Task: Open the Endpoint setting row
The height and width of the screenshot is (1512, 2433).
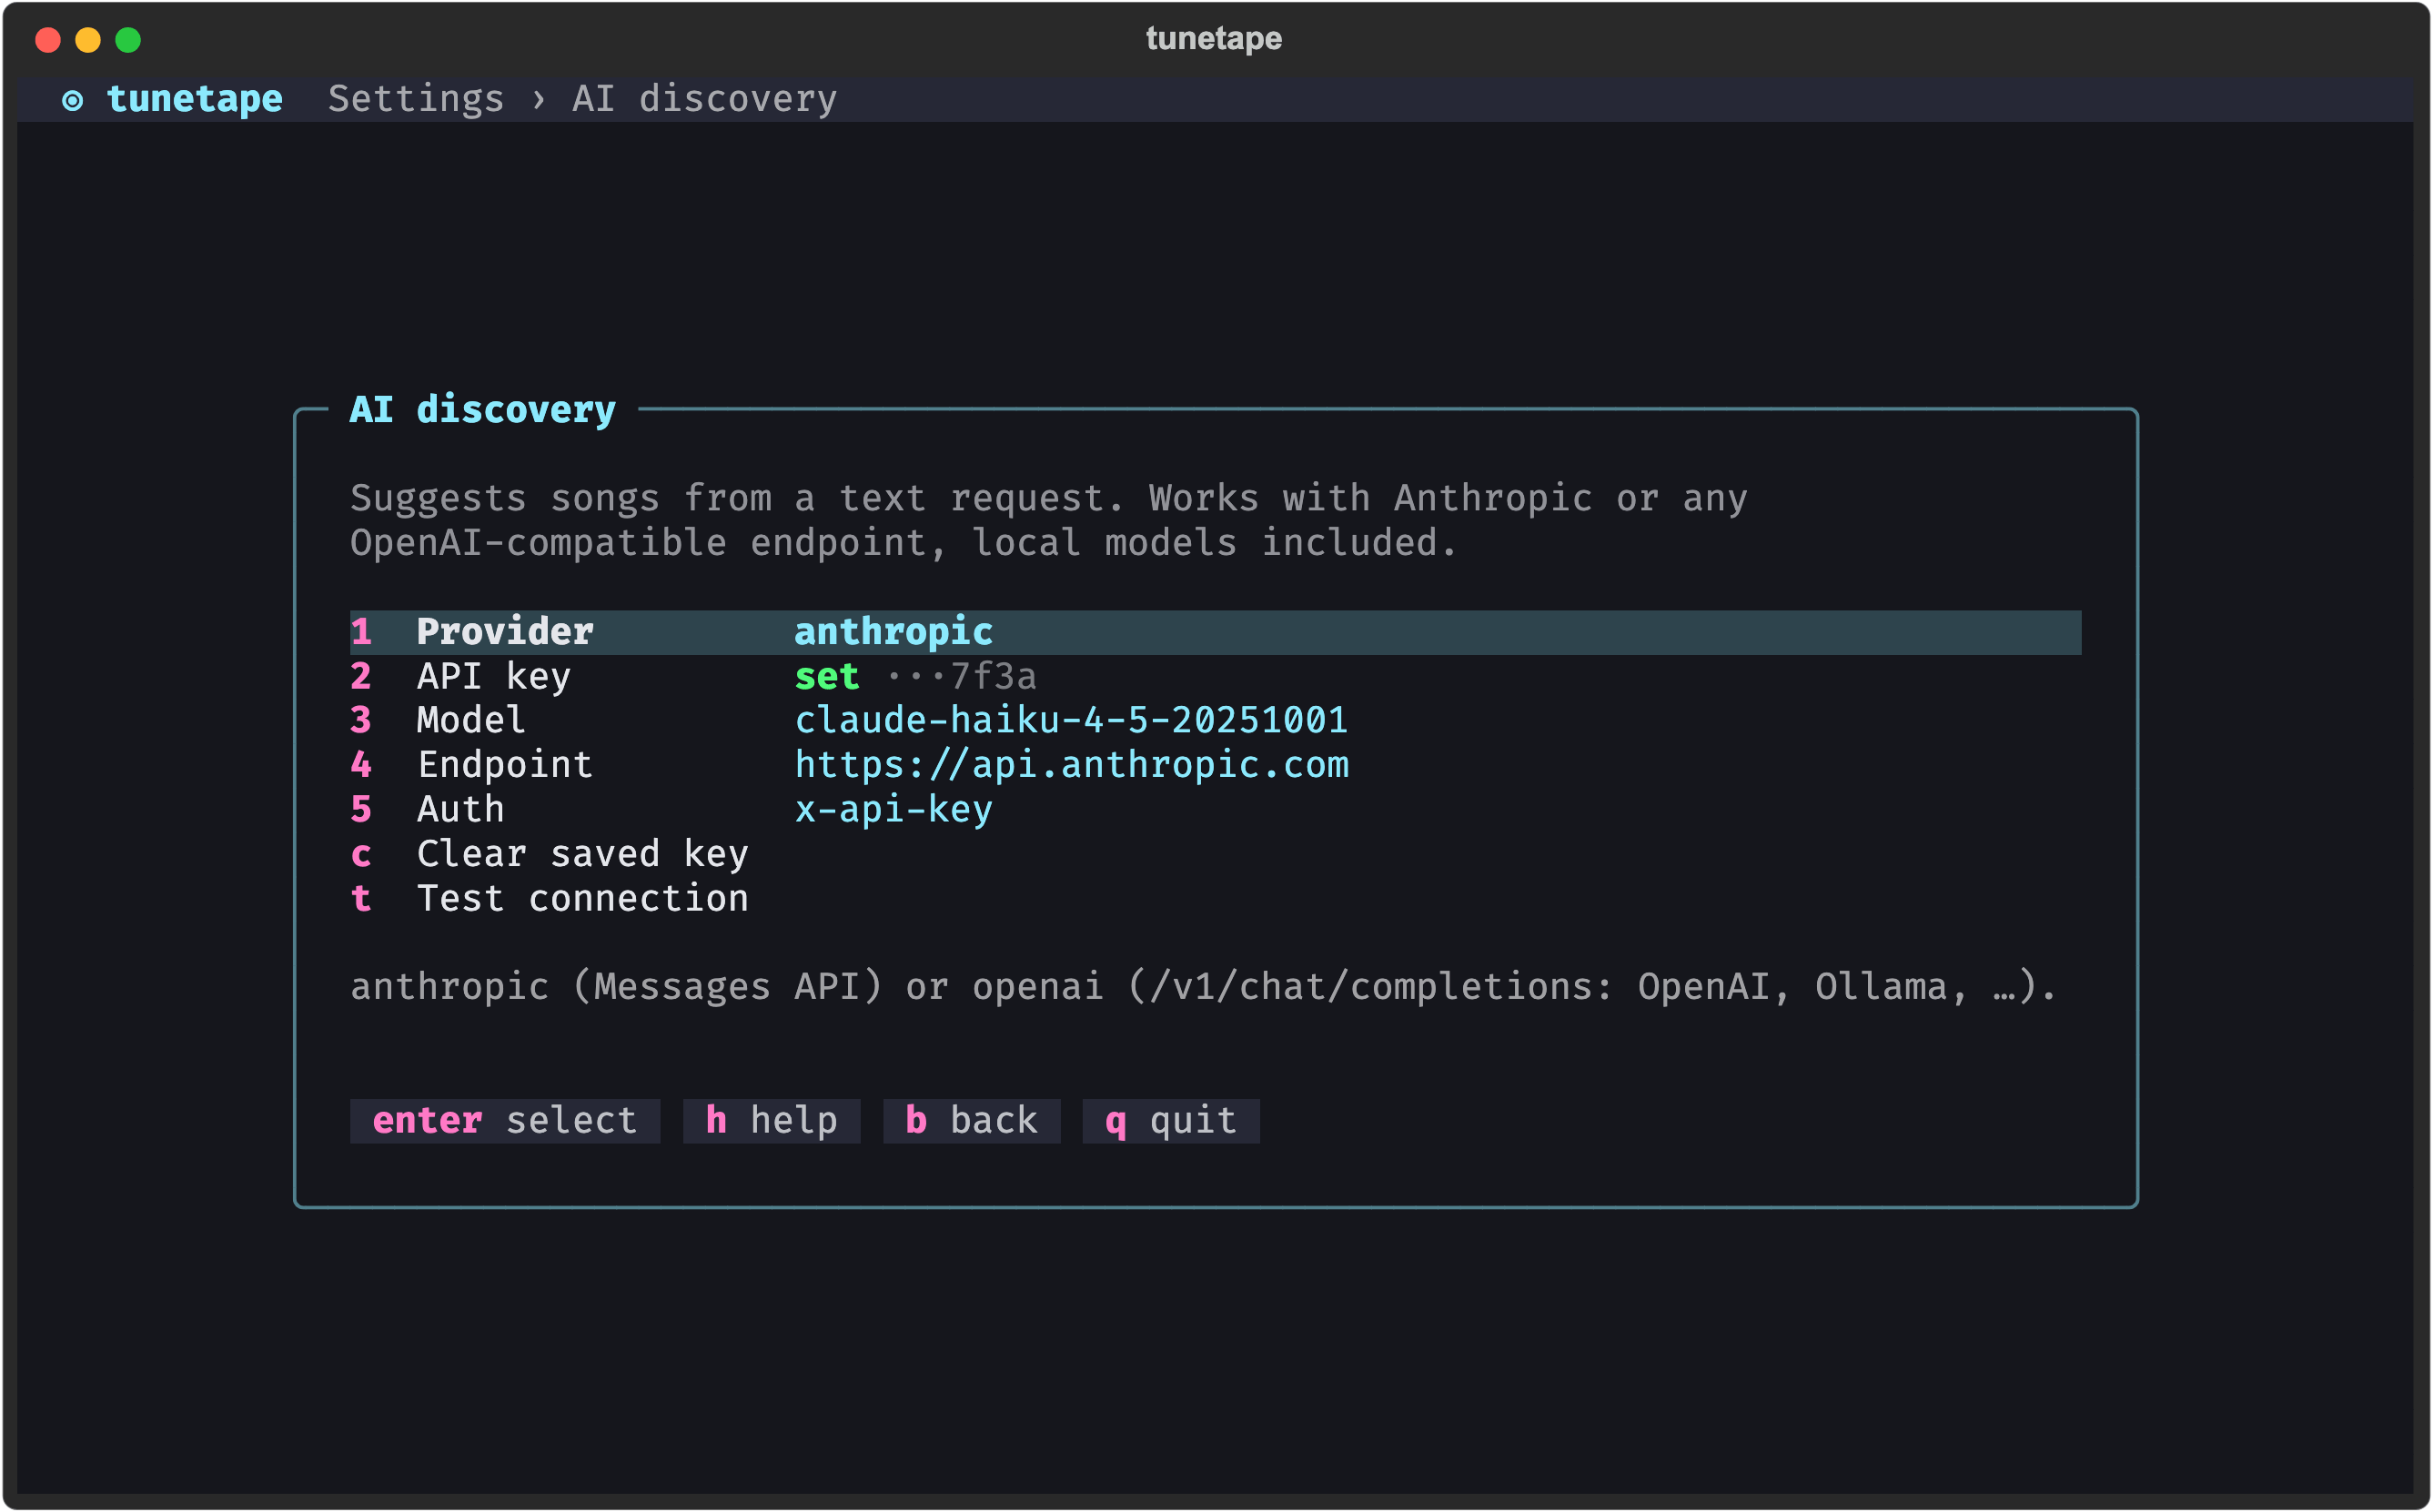Action: [1215, 765]
